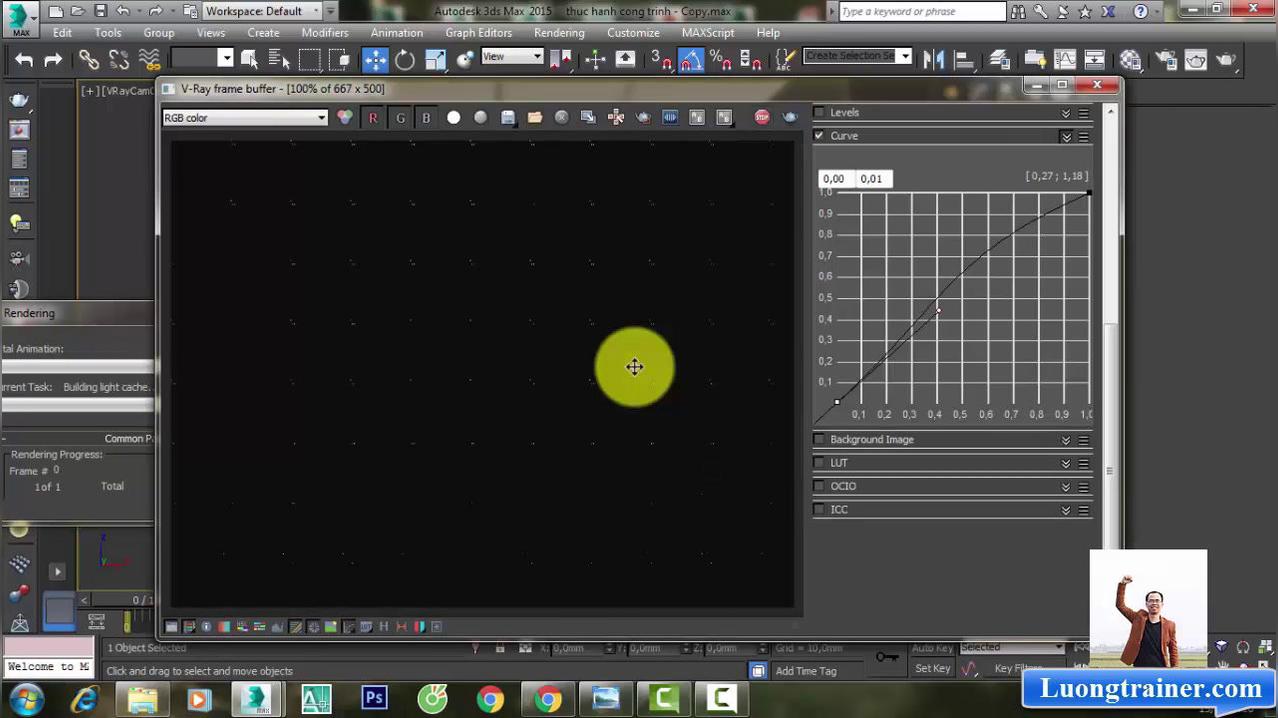Image resolution: width=1278 pixels, height=718 pixels.
Task: Toggle the Angle Snap tool
Action: pyautogui.click(x=691, y=59)
